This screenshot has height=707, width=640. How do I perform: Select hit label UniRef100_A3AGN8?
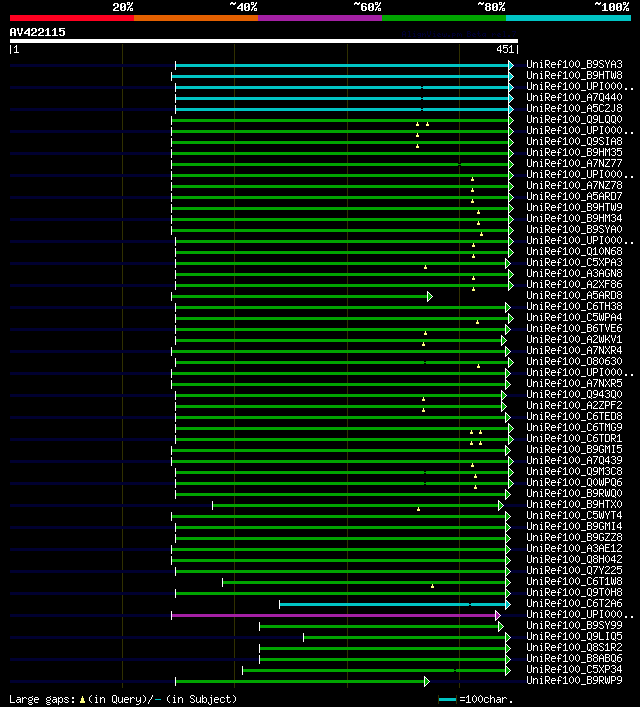coord(574,273)
